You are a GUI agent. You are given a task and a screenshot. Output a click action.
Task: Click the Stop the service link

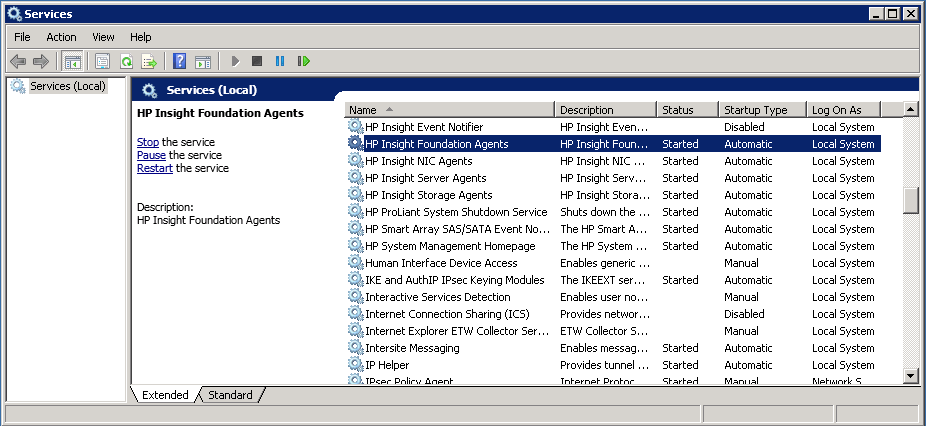point(148,142)
